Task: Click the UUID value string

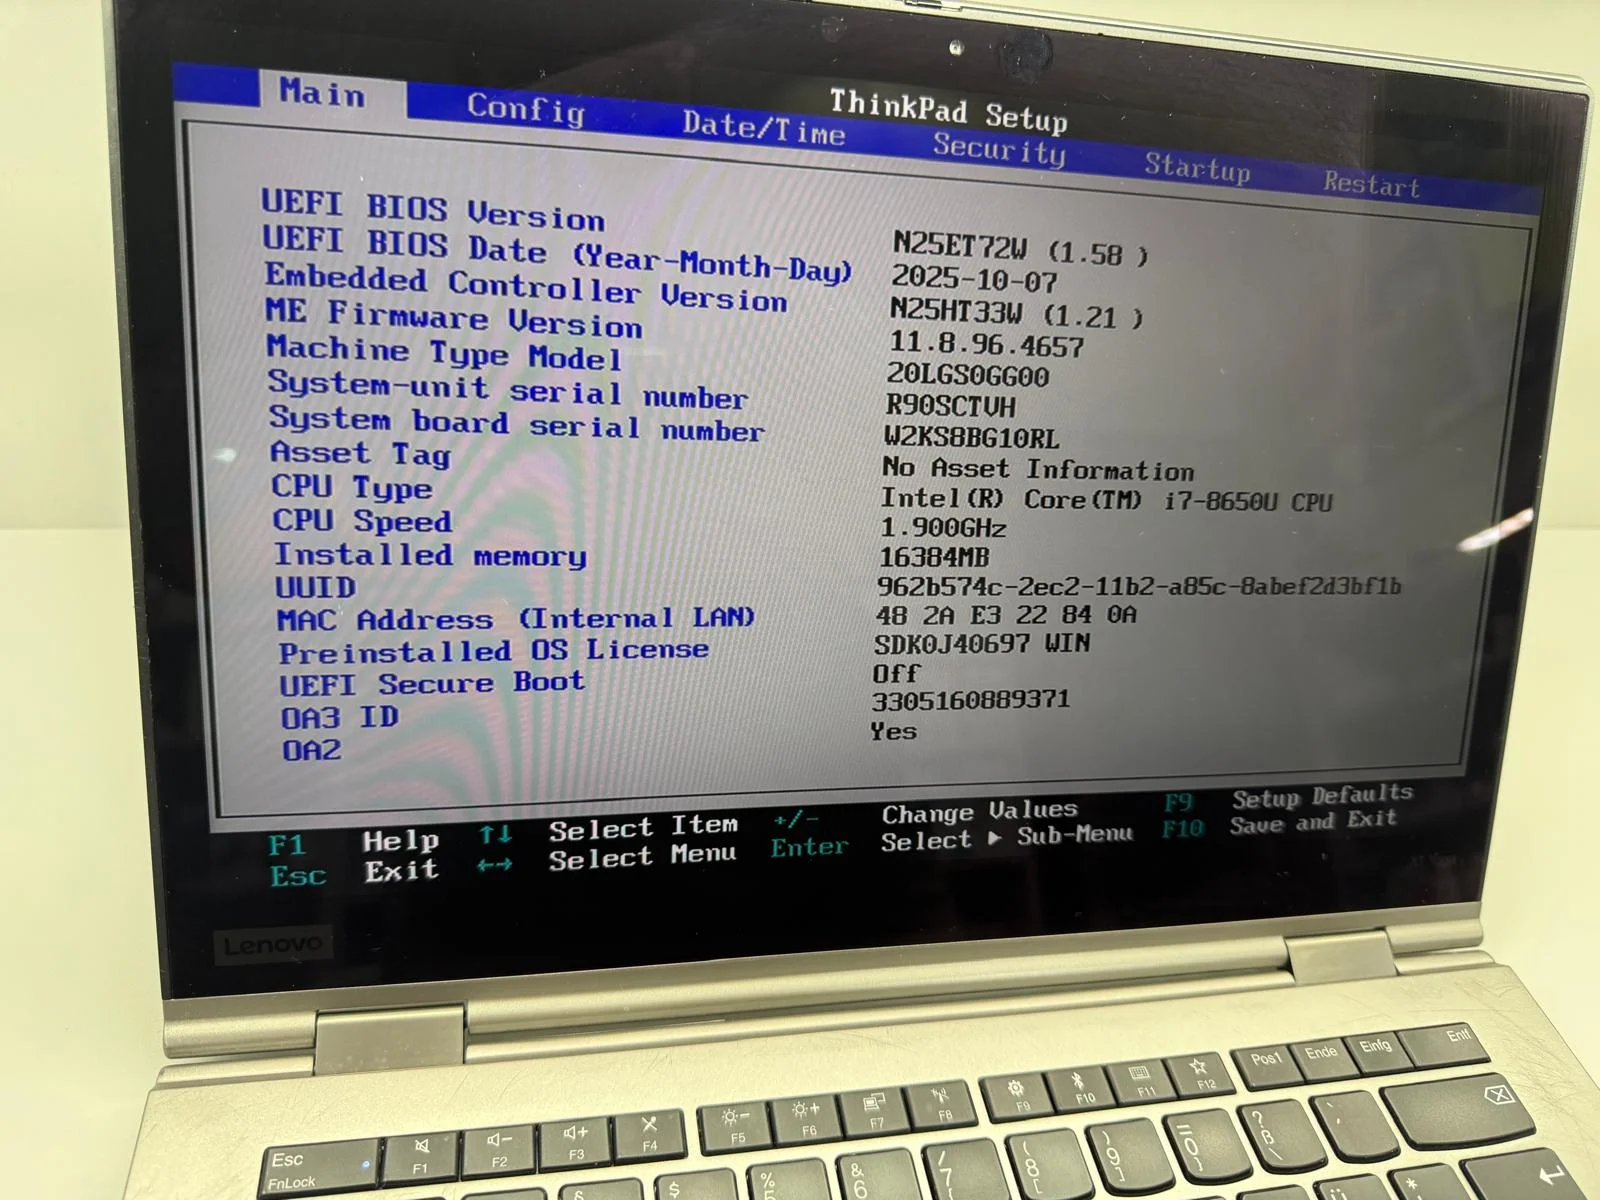Action: point(1139,586)
